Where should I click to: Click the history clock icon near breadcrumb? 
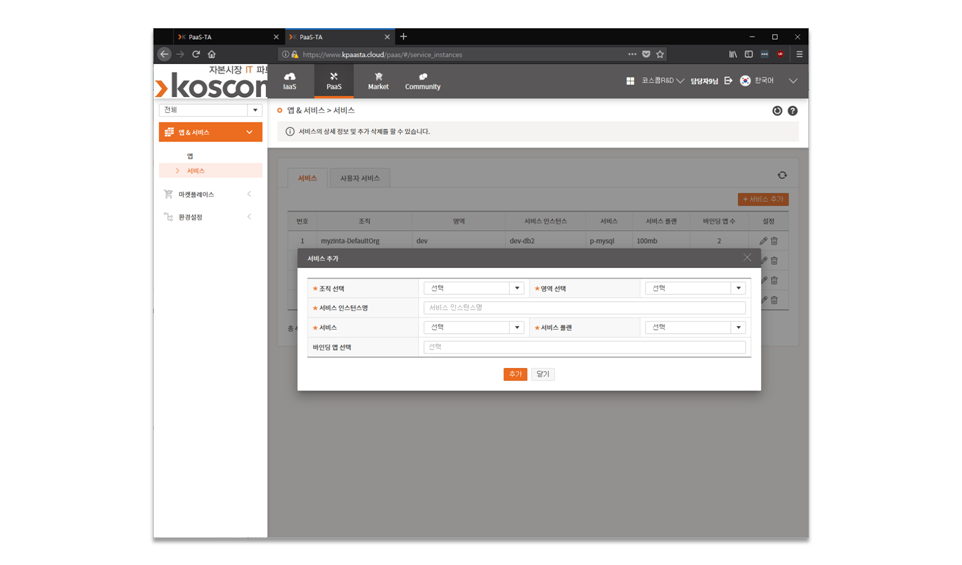(x=777, y=111)
